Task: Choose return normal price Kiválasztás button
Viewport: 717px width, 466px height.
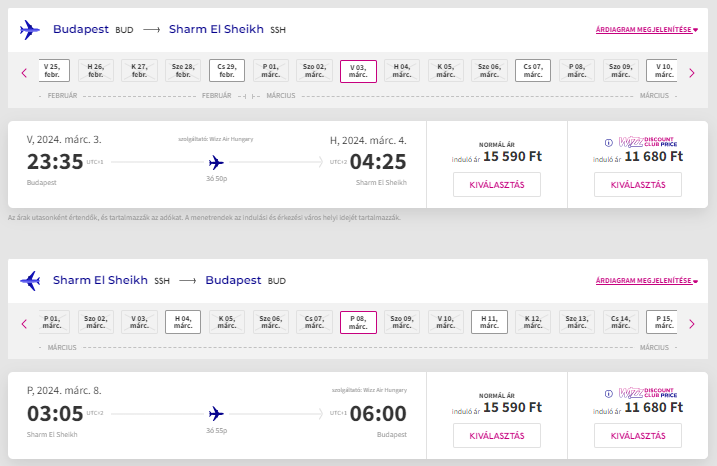Action: (496, 436)
